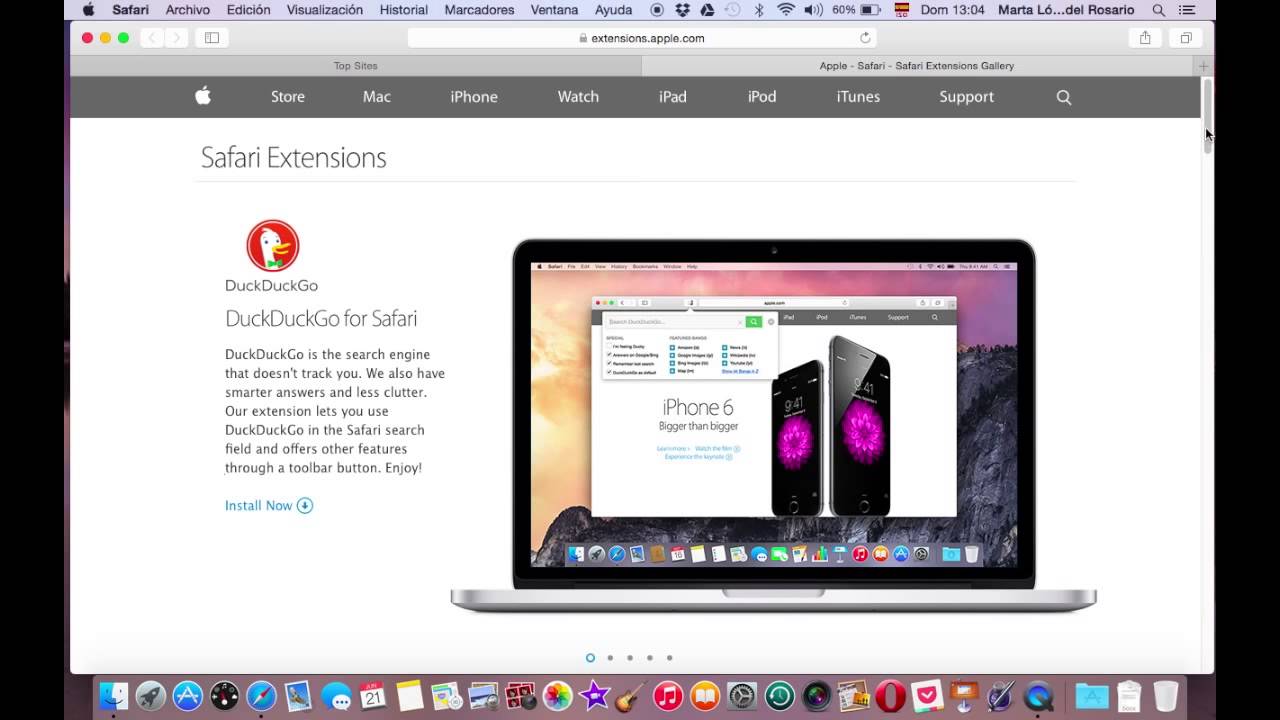Open the Archivo menu

(188, 10)
